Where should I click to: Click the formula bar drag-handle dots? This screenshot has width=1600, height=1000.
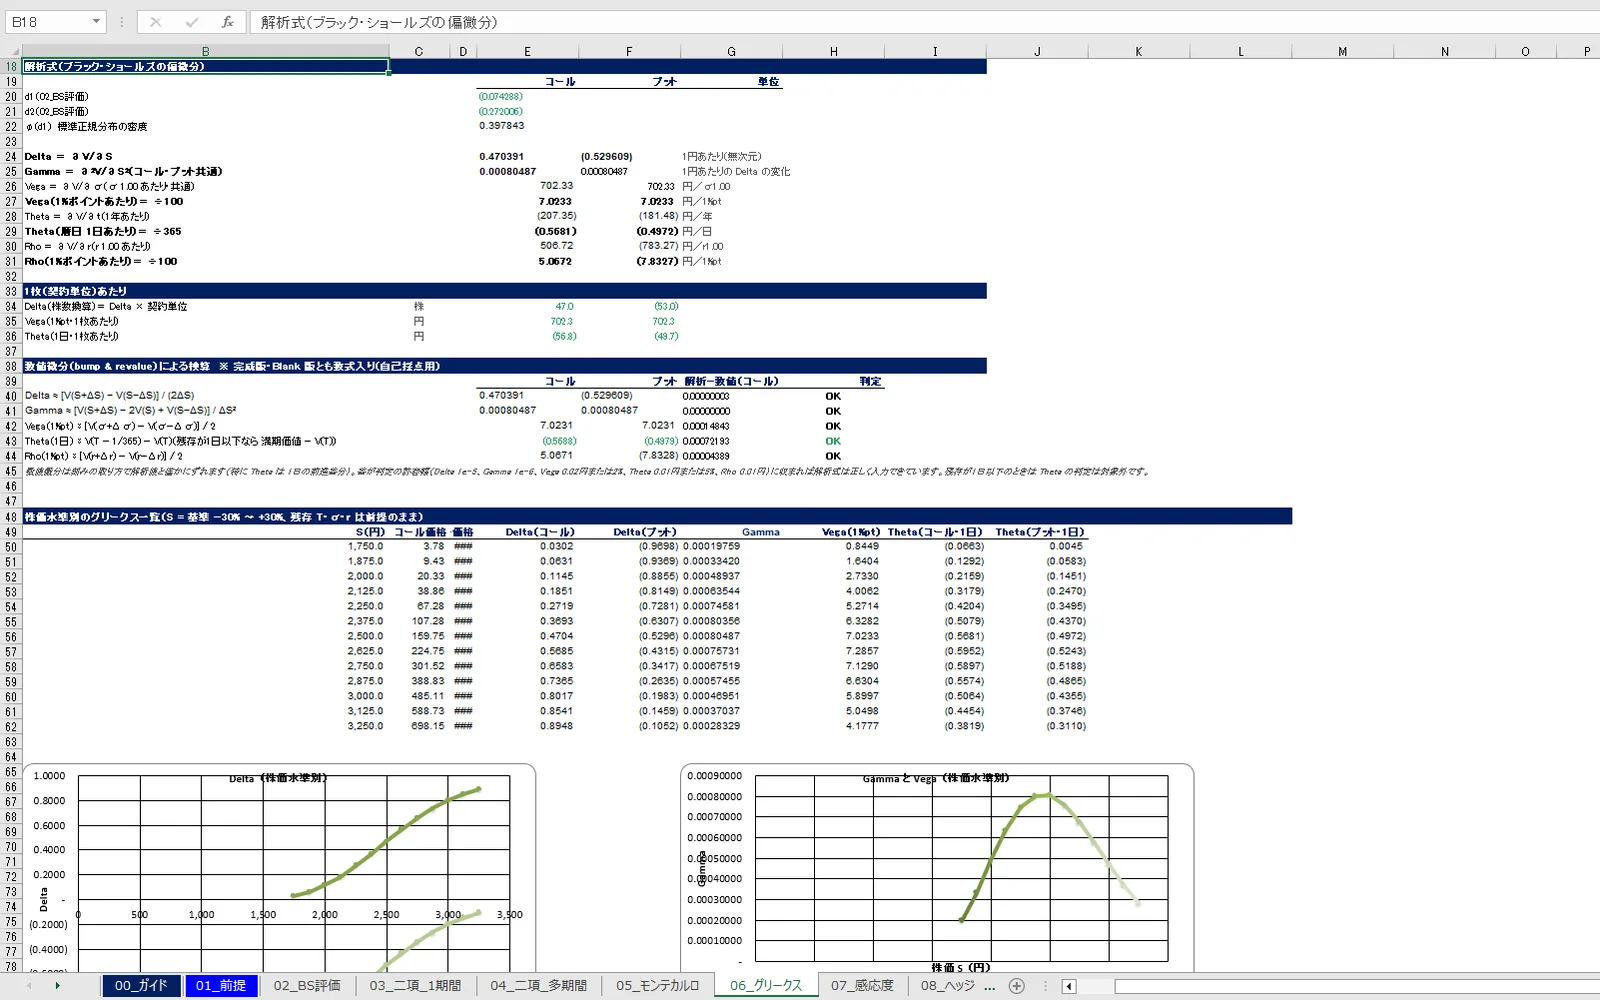(121, 22)
